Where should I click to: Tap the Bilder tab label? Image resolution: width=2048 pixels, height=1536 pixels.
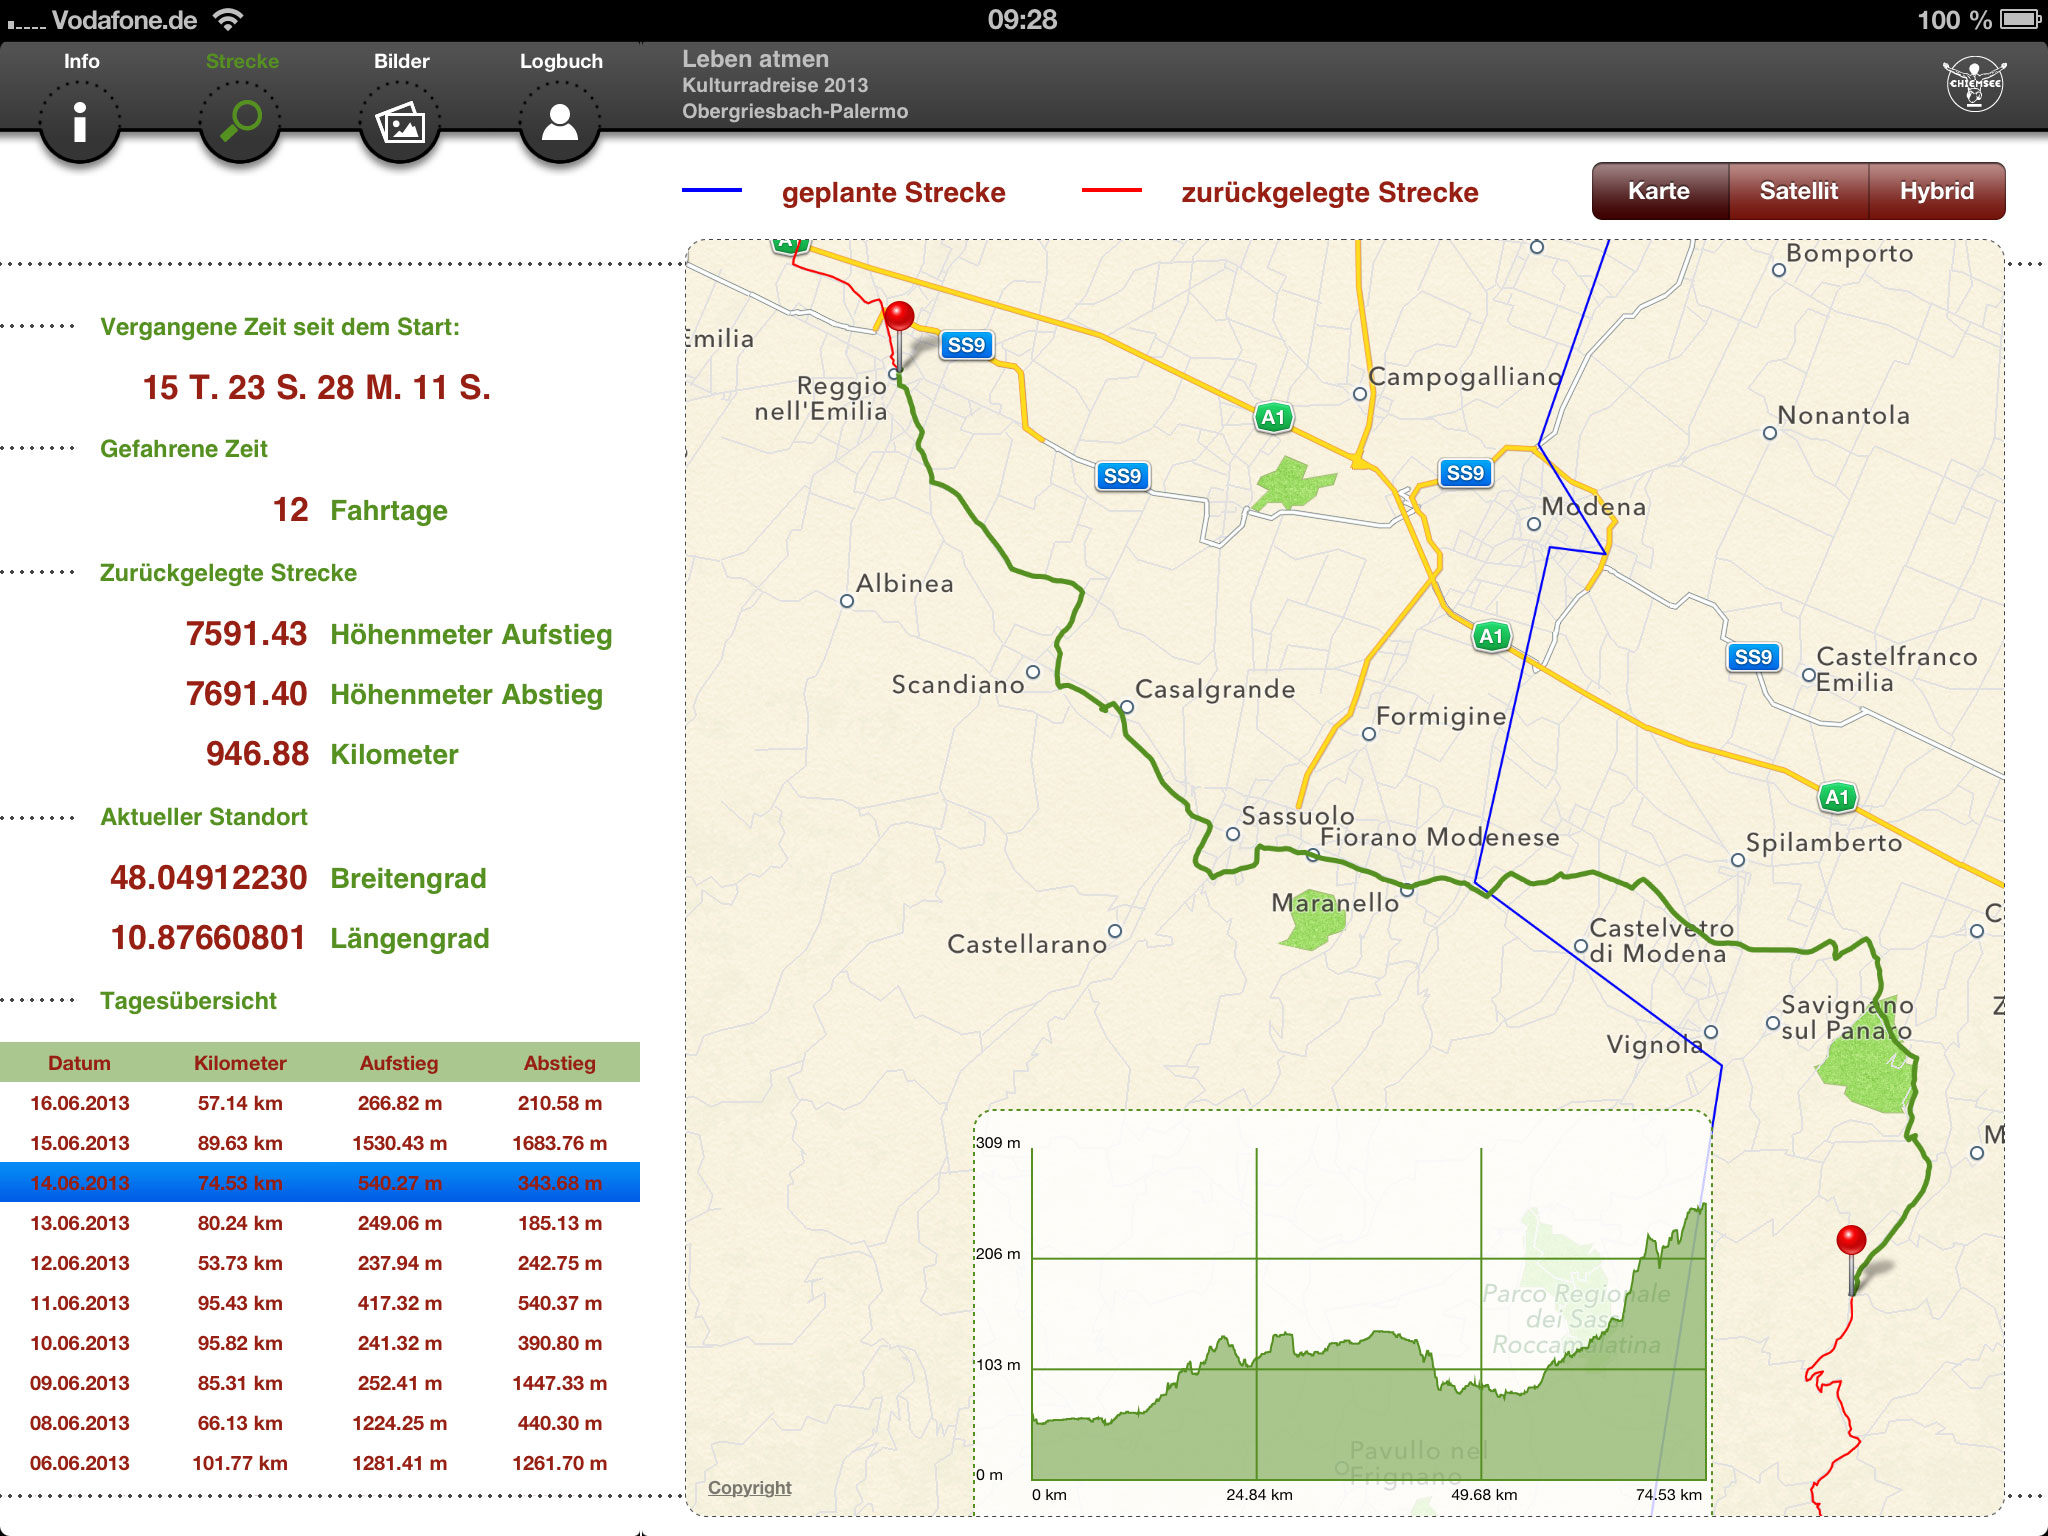click(x=401, y=61)
